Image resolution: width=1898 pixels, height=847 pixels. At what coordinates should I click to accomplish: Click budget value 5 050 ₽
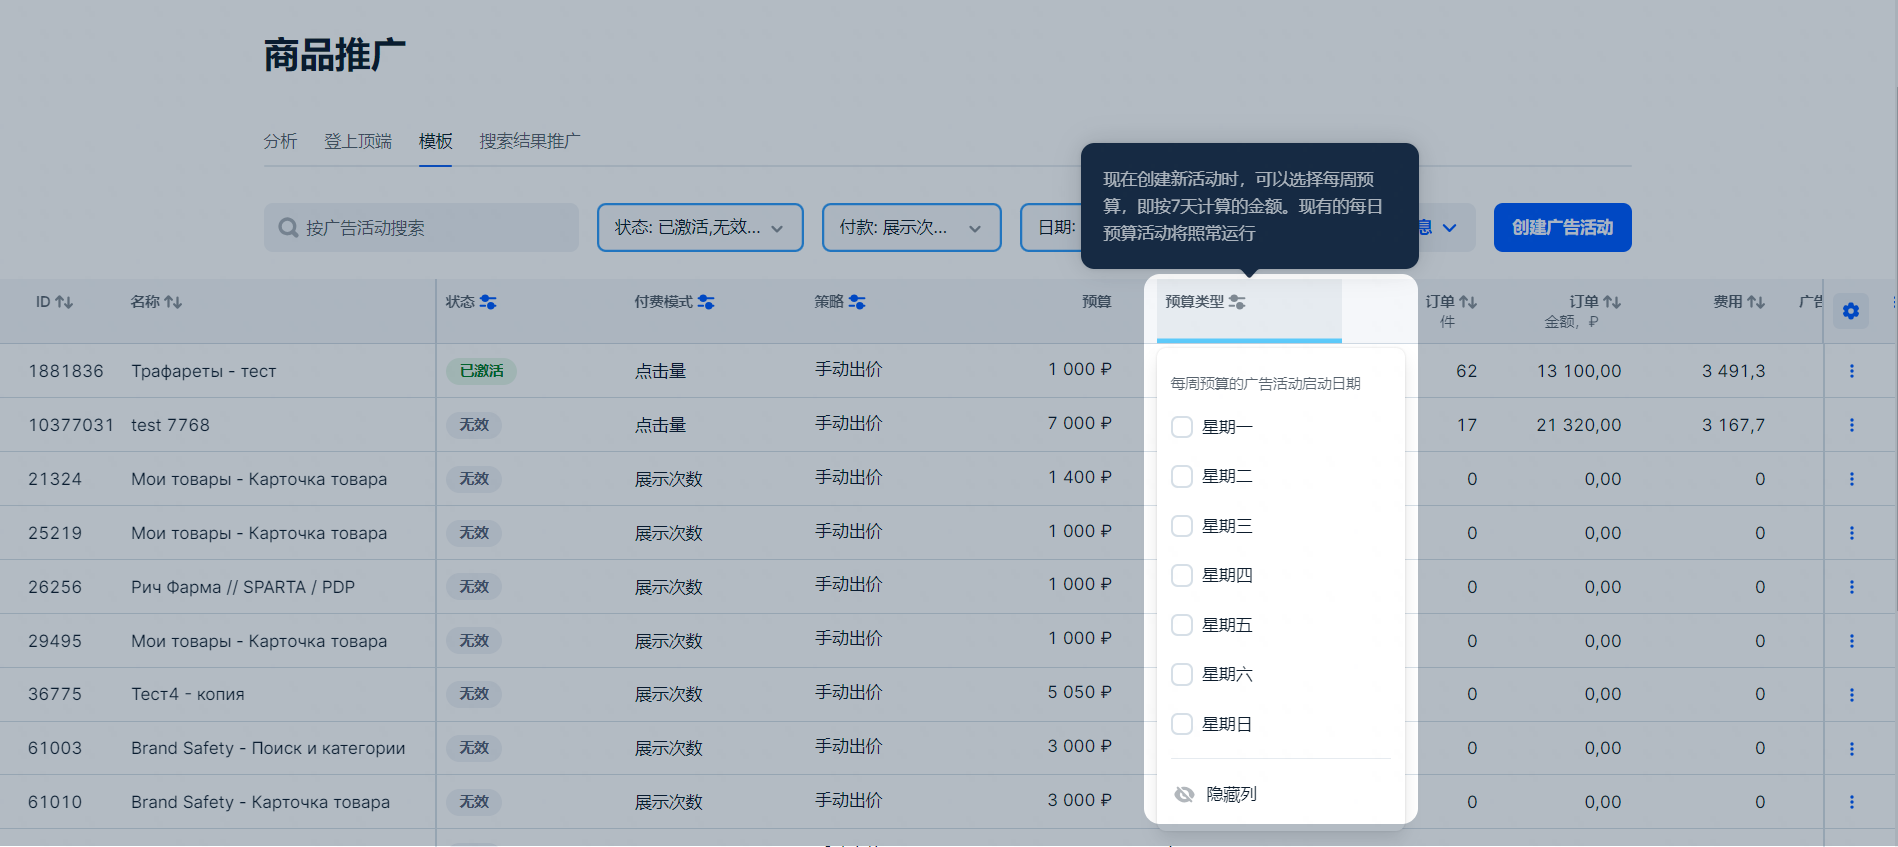[x=1080, y=692]
